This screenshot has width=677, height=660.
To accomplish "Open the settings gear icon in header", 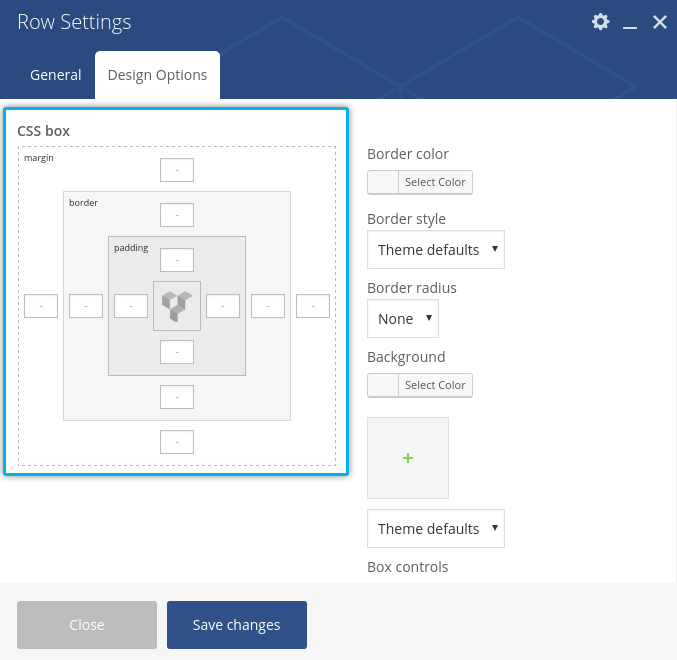I will pyautogui.click(x=600, y=22).
